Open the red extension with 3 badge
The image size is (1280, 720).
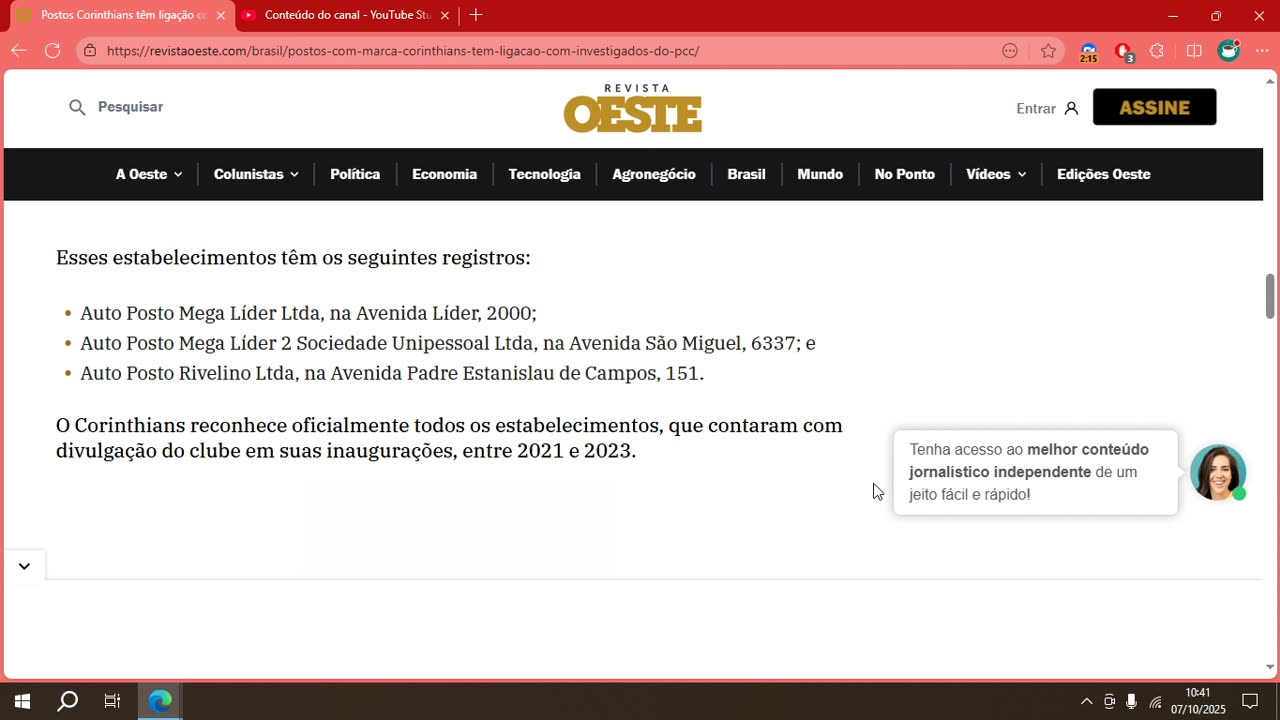1124,52
